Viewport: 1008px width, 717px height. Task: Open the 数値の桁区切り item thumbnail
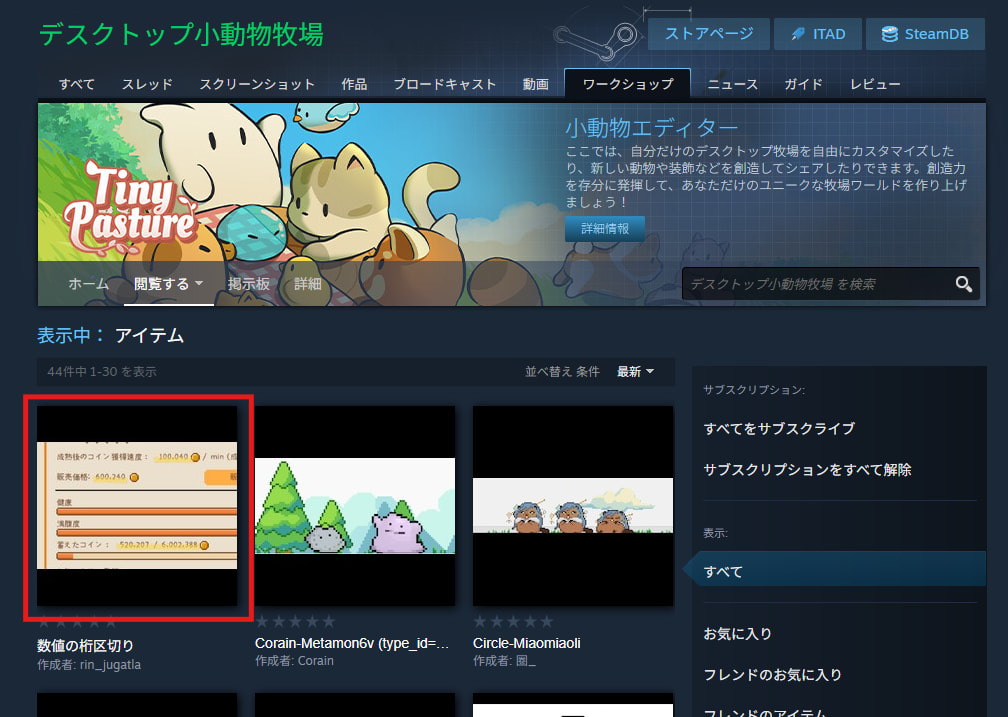[137, 505]
